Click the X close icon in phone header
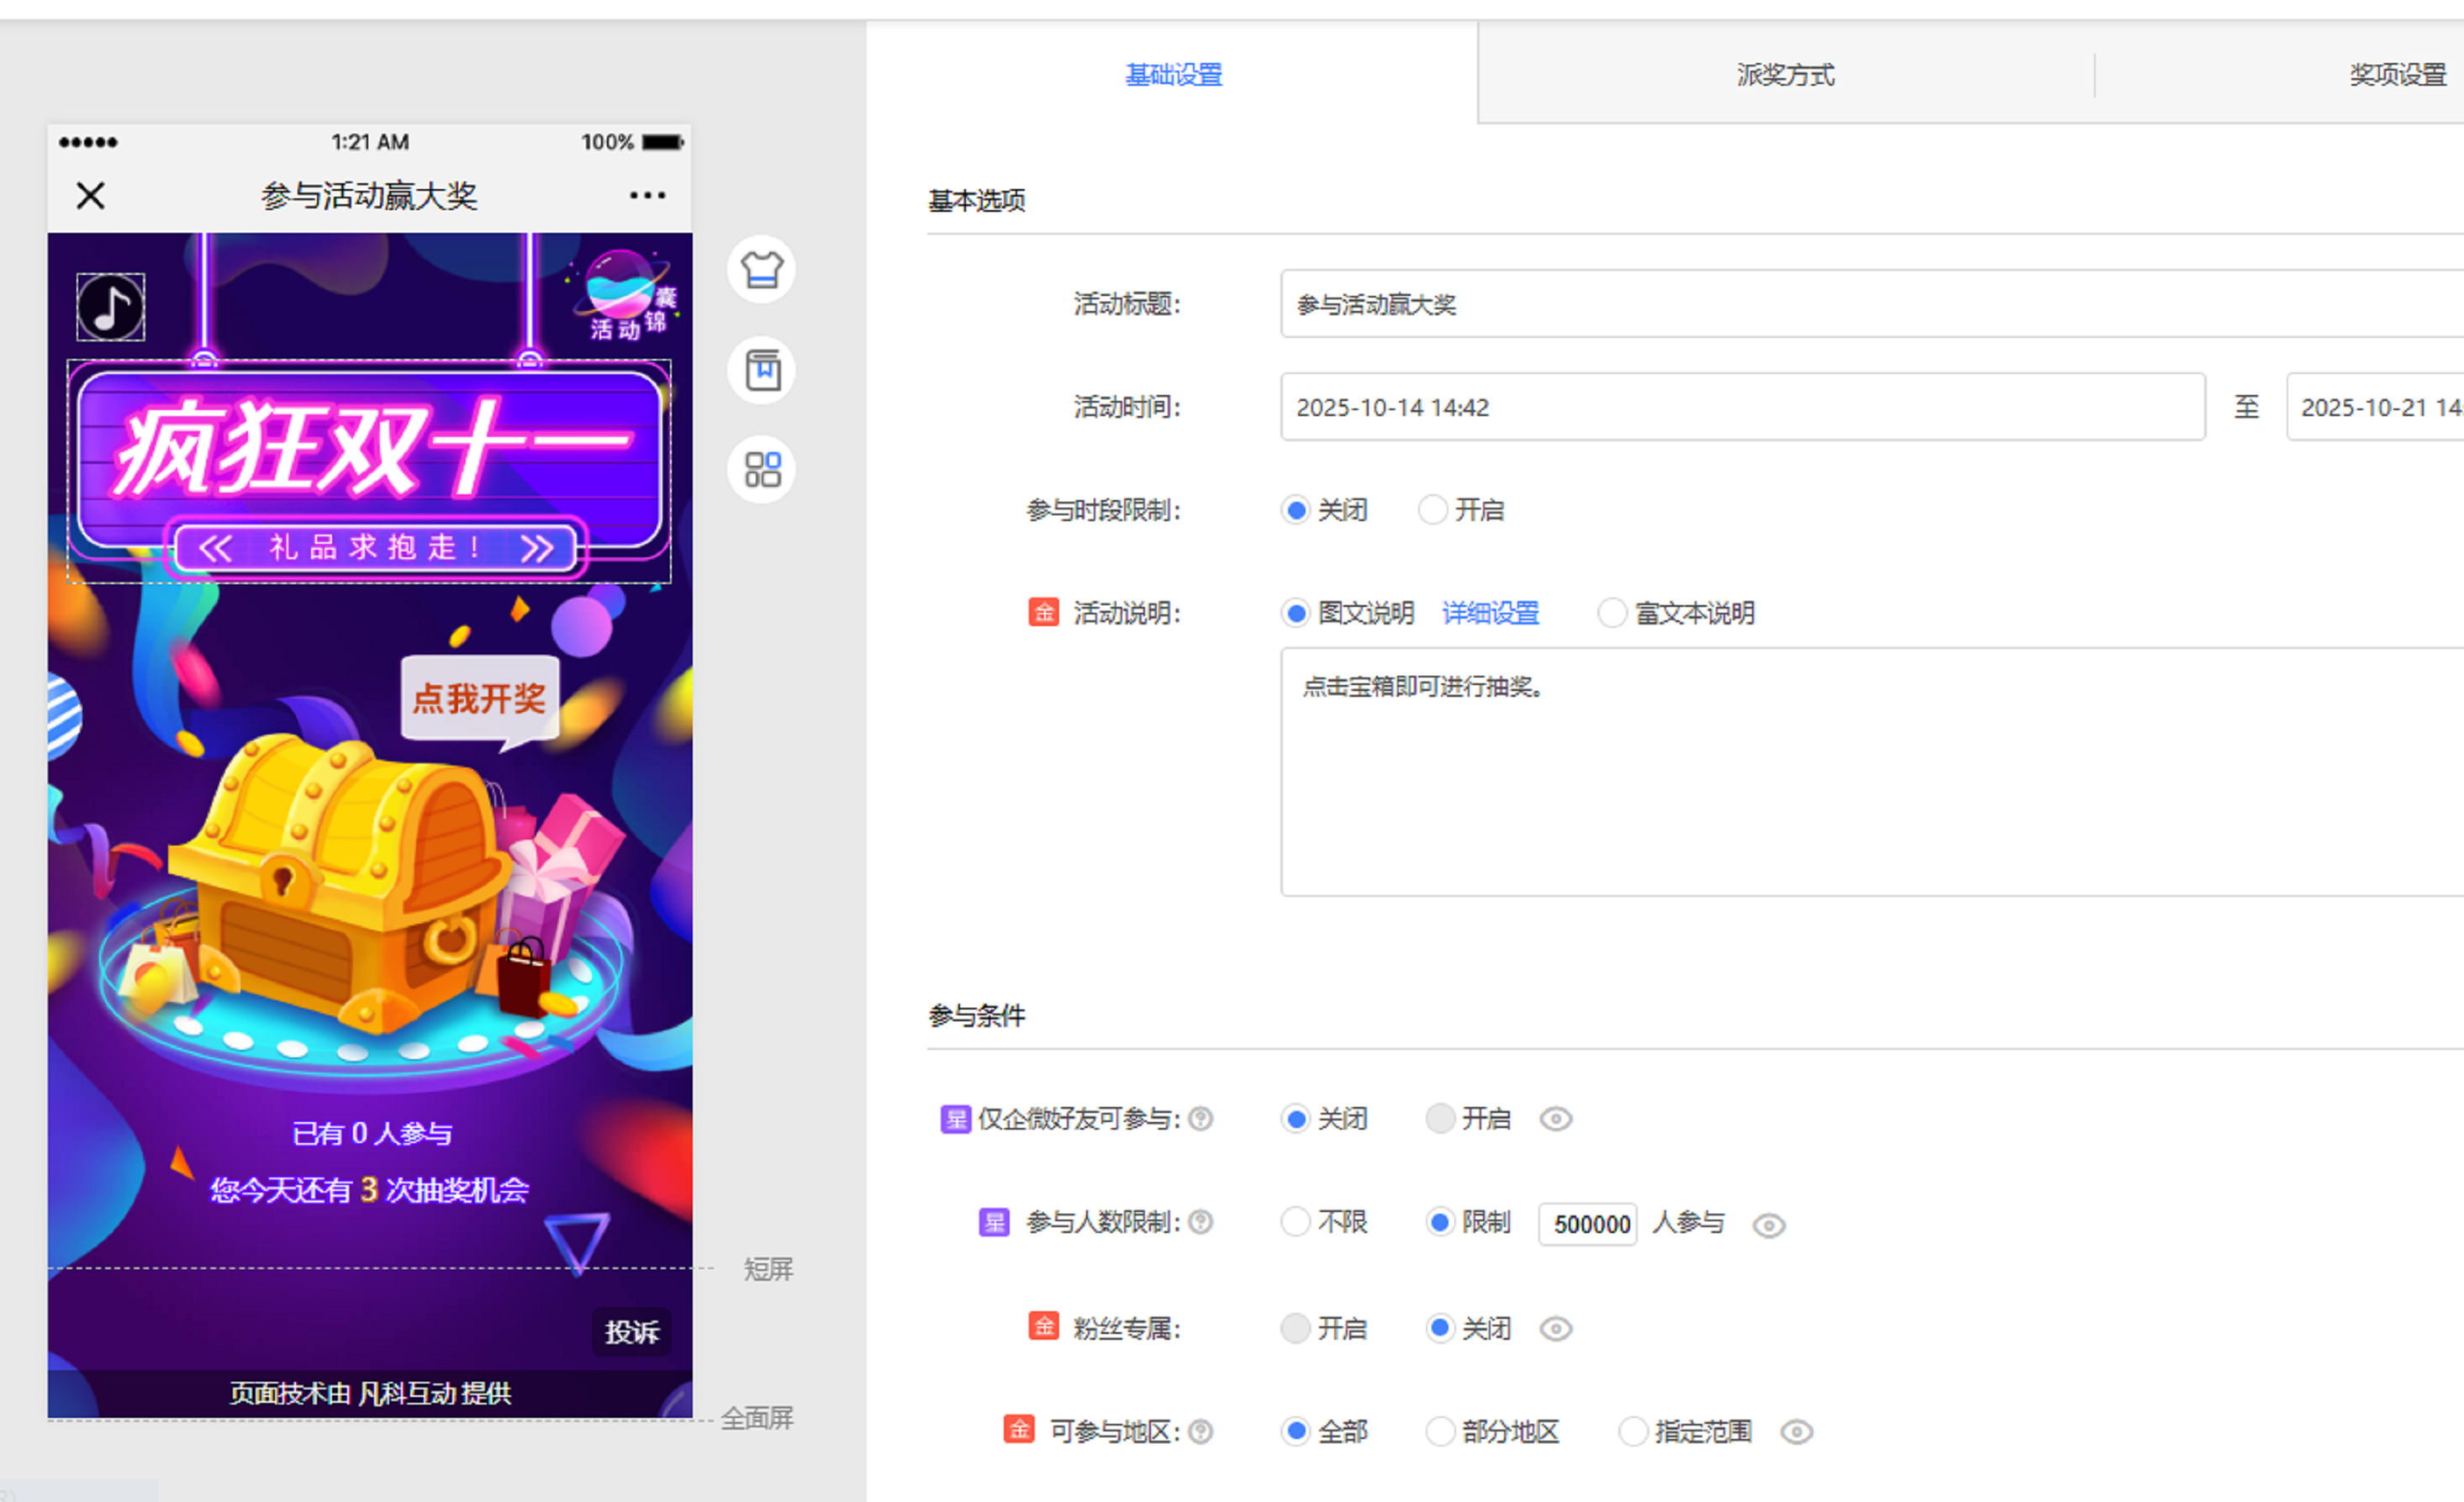 90,195
